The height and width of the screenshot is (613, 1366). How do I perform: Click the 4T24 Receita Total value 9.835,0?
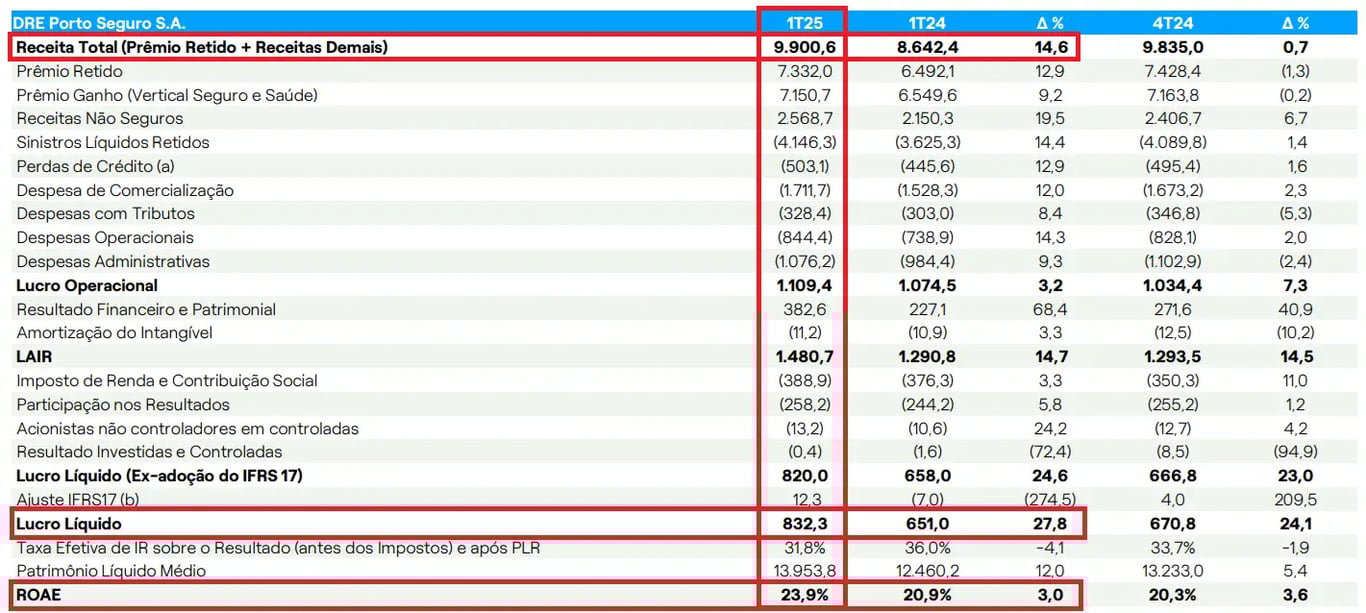(1173, 46)
